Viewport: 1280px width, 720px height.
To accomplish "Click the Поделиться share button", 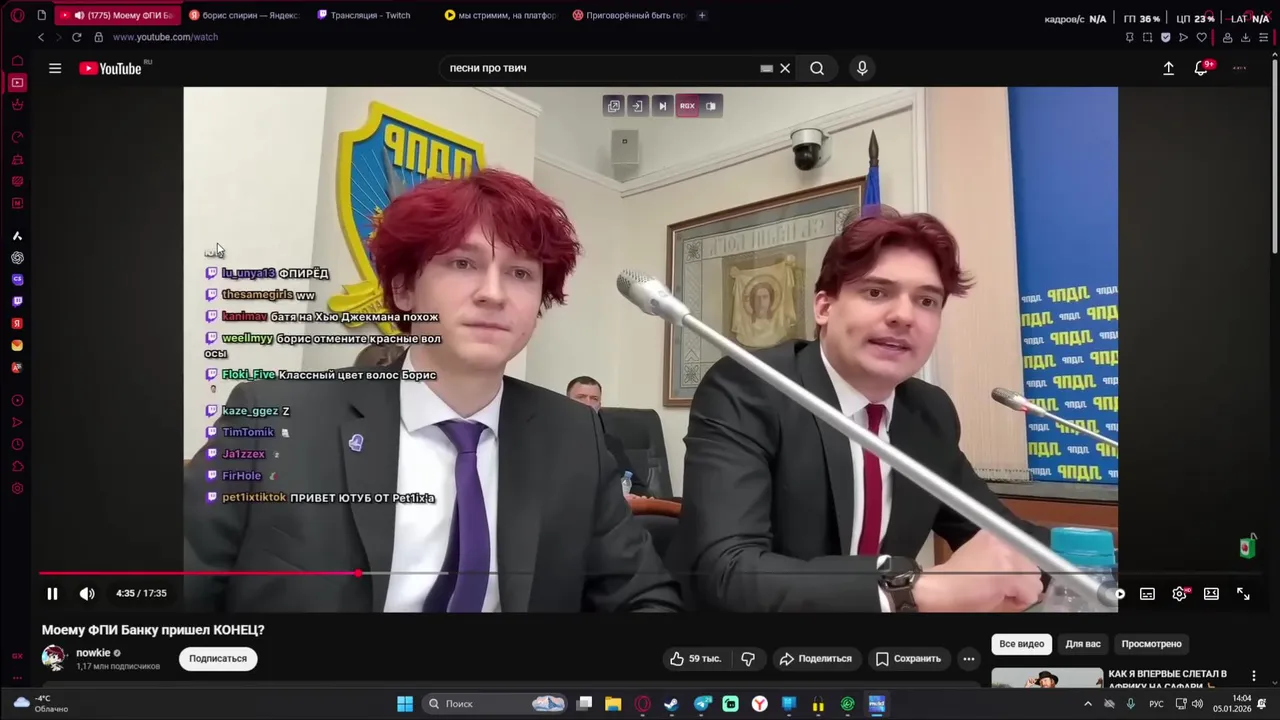I will (x=815, y=658).
